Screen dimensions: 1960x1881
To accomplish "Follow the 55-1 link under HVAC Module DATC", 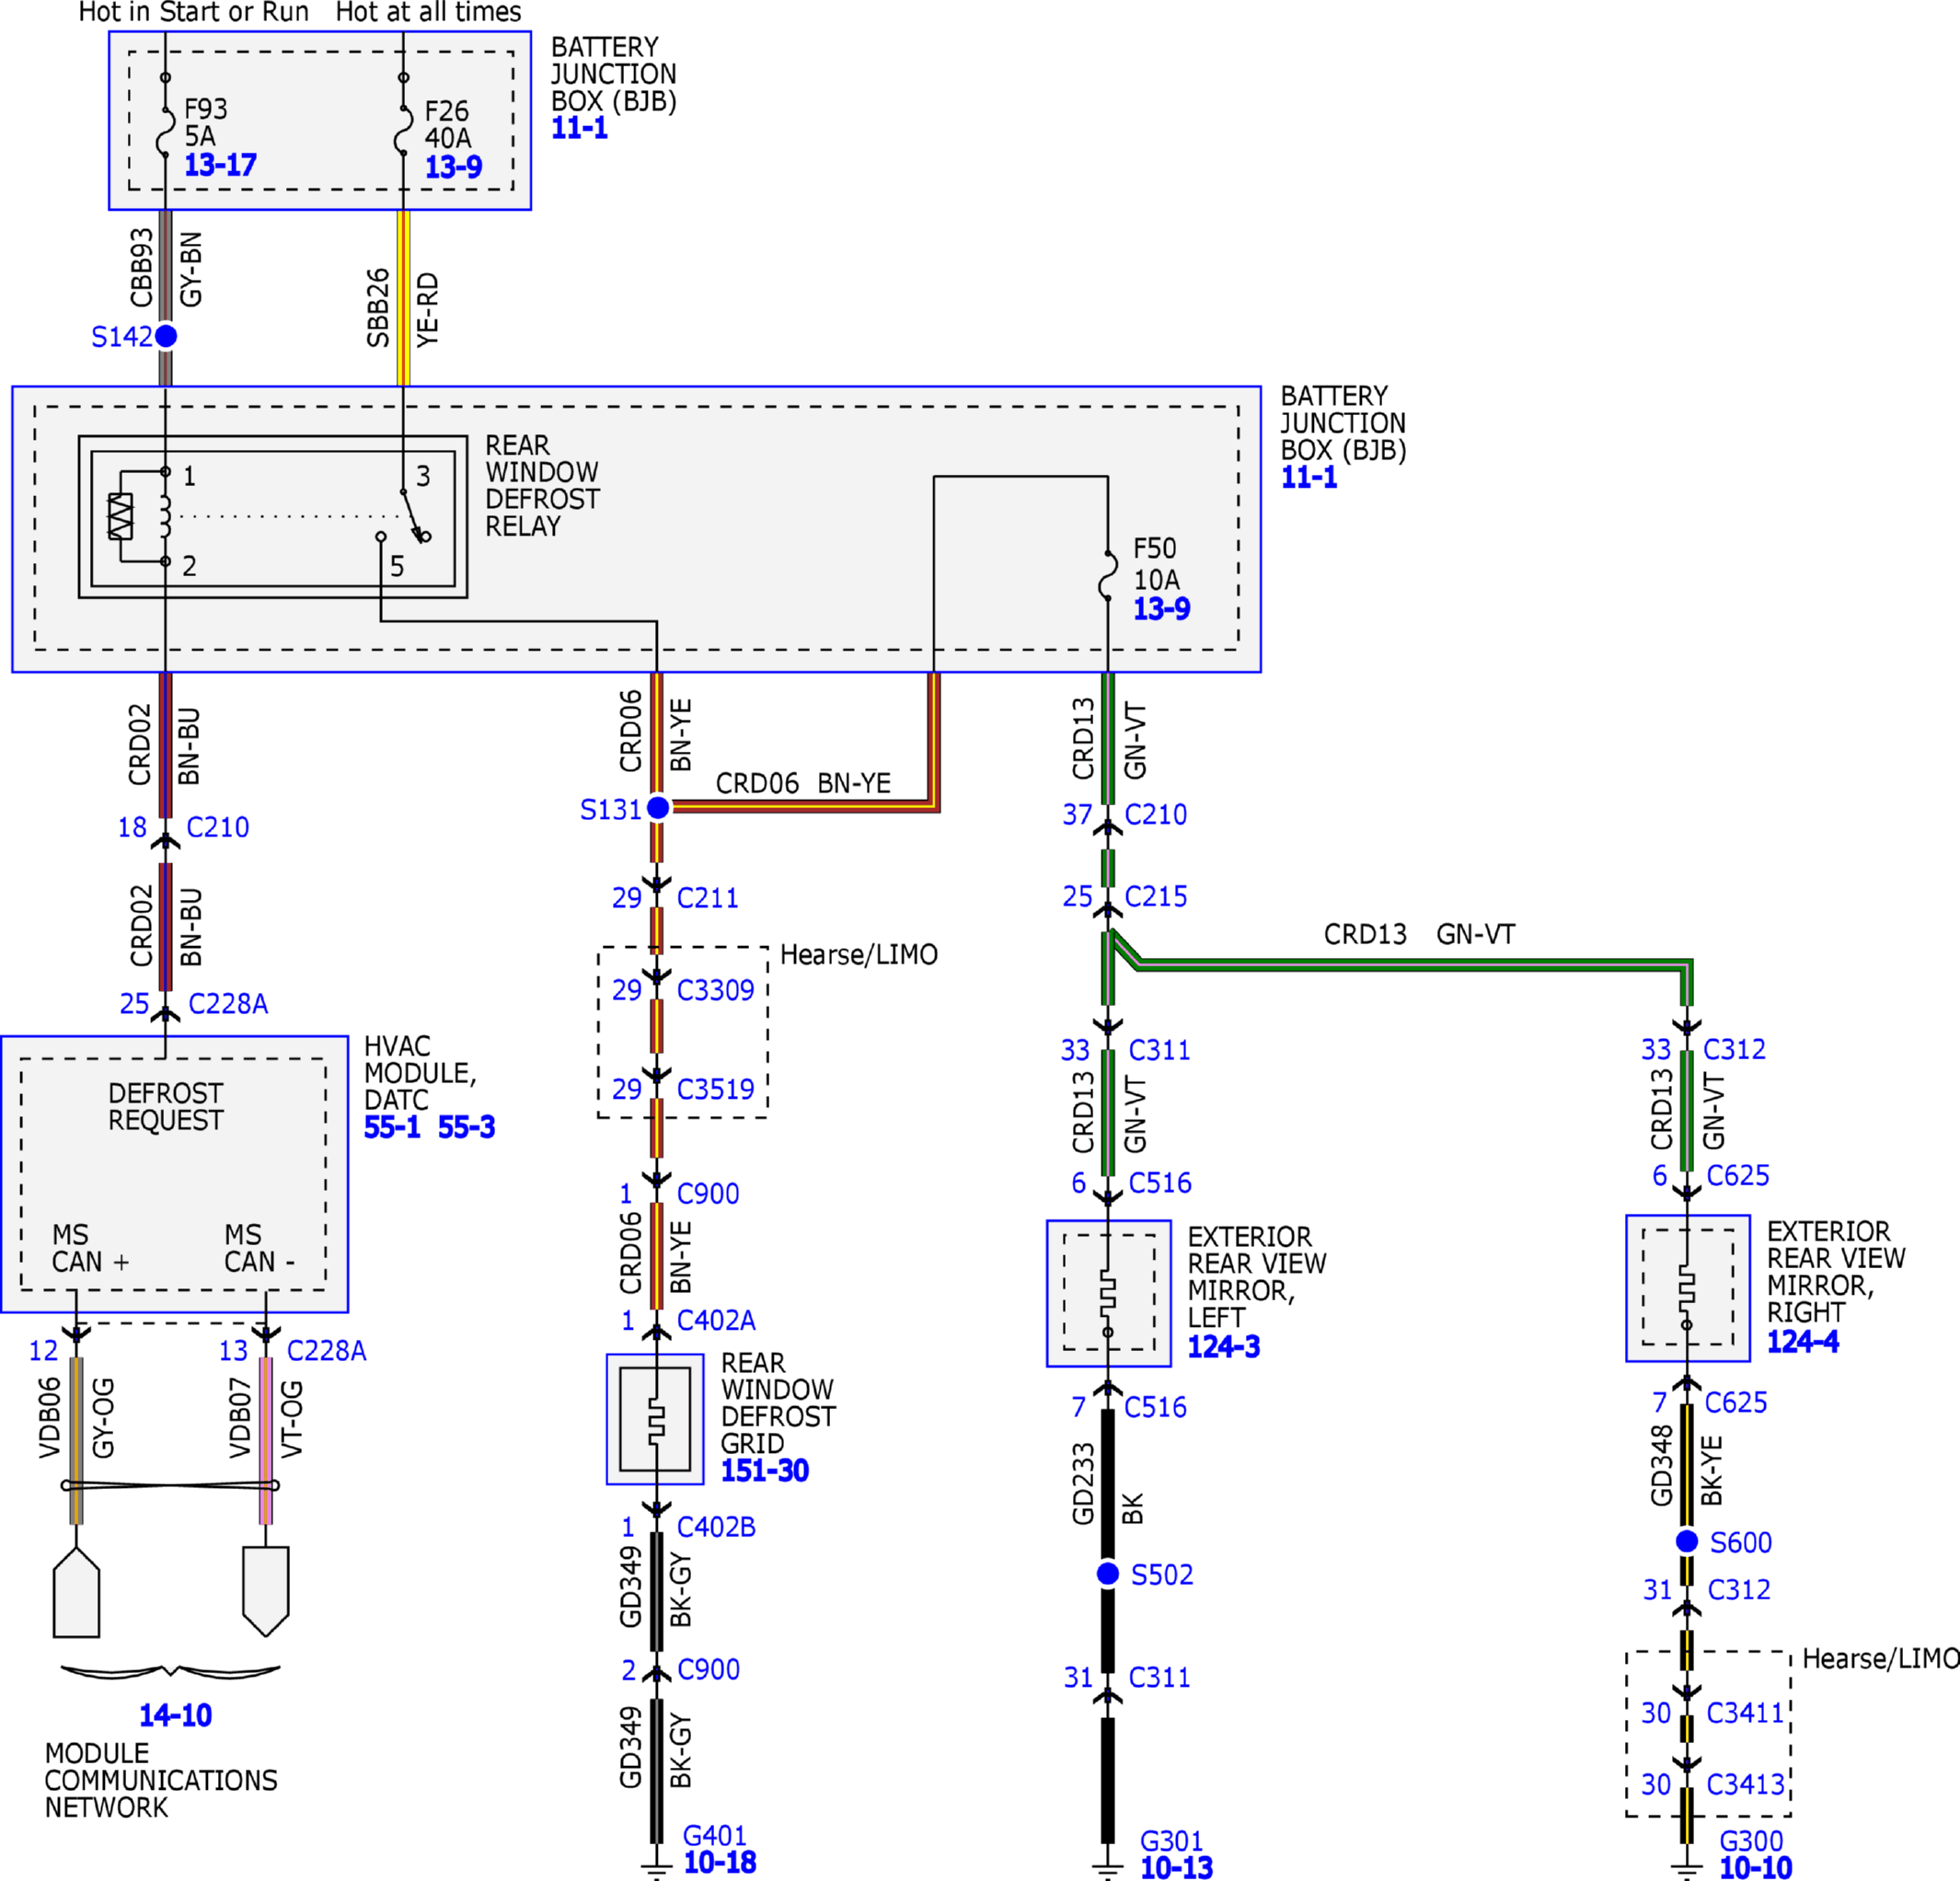I will [x=392, y=1127].
